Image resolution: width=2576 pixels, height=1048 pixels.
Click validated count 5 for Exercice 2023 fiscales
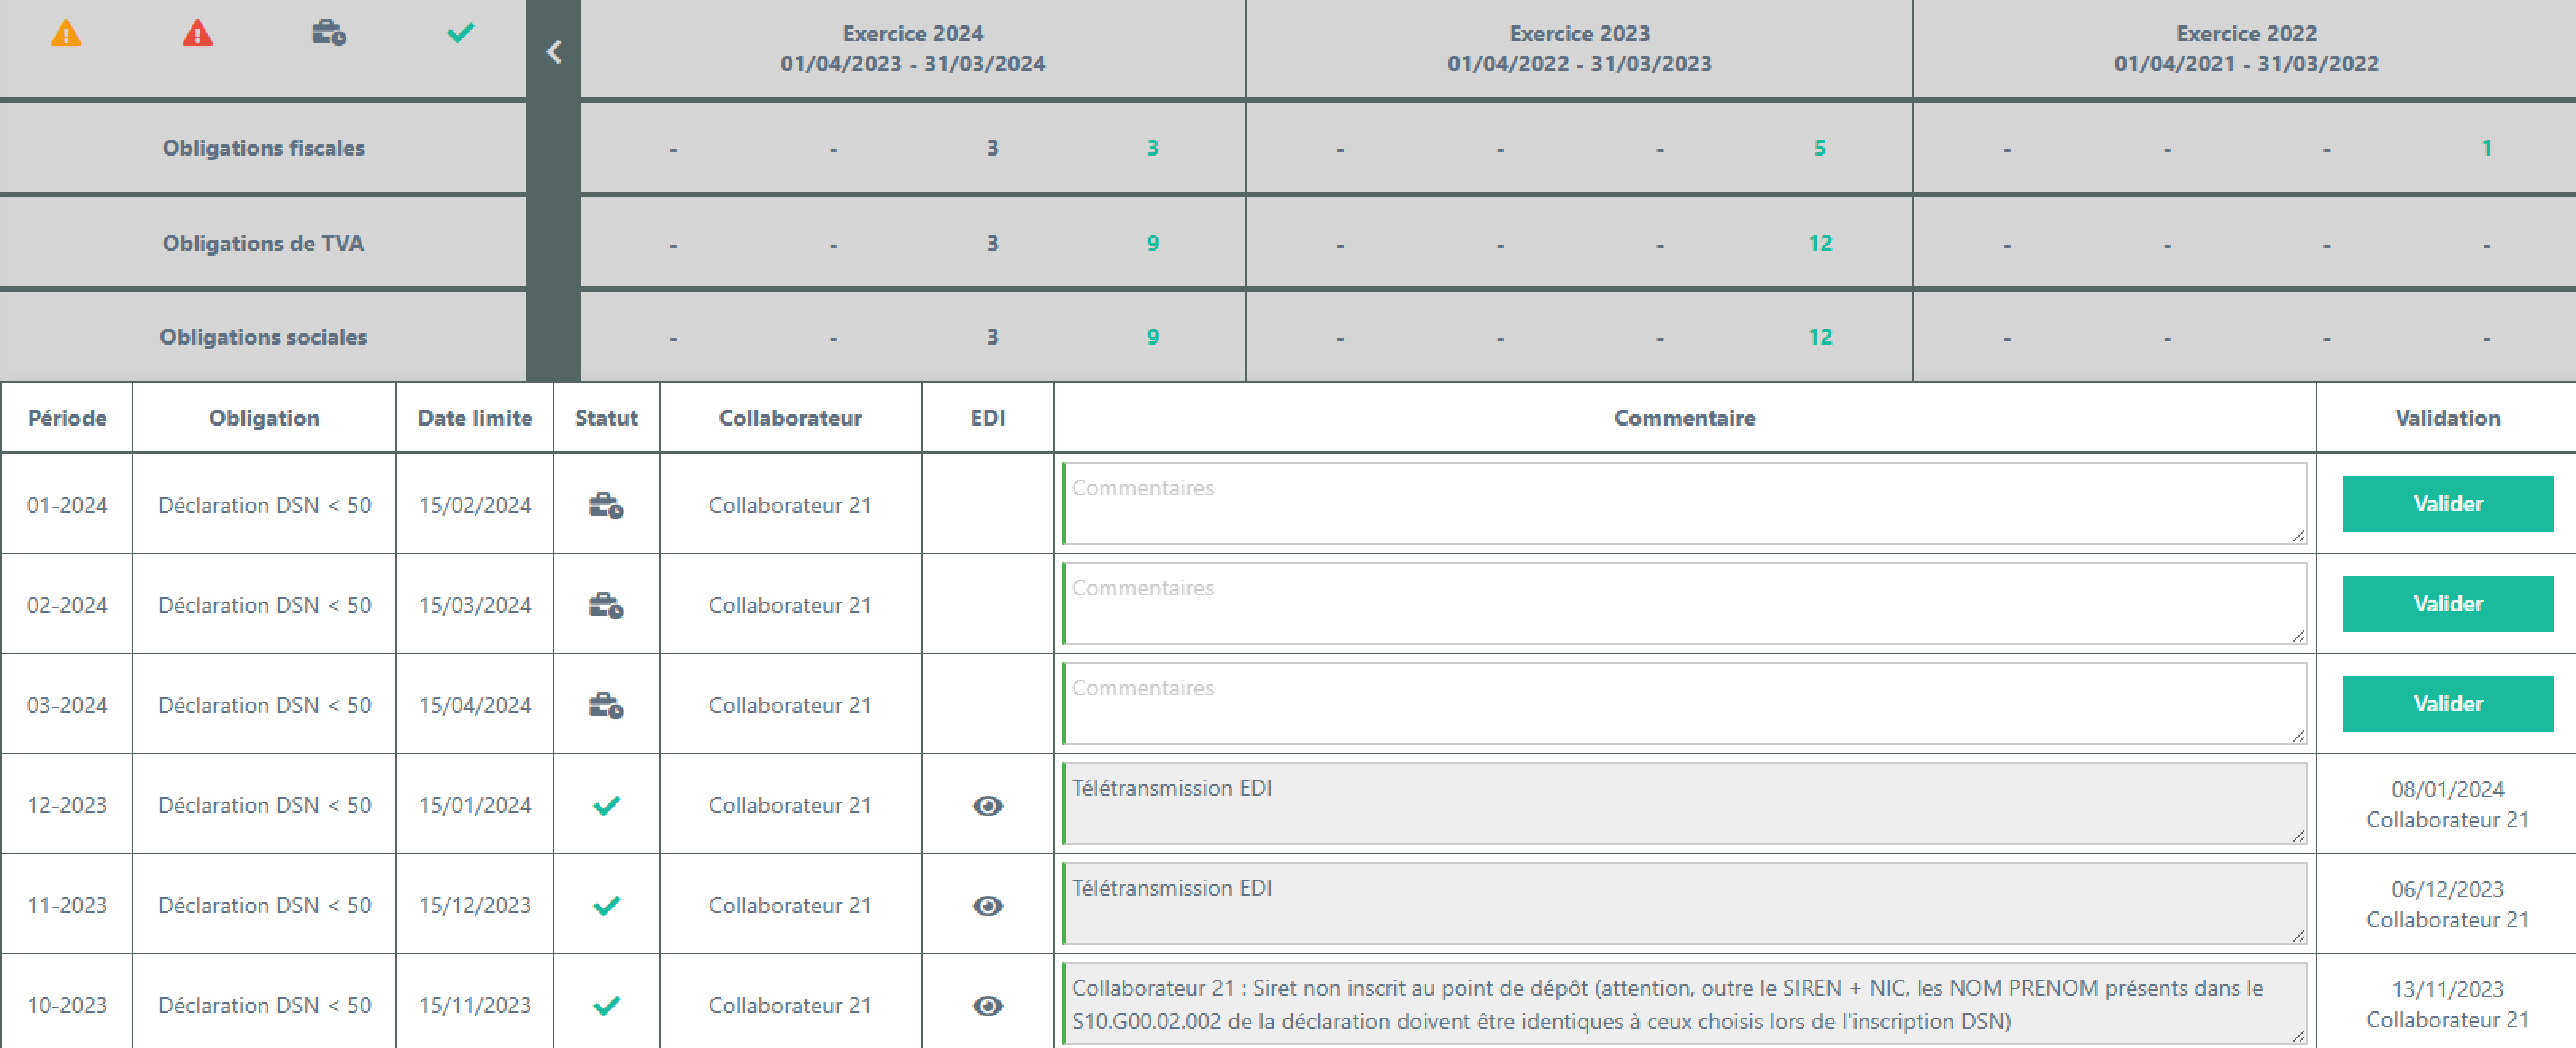point(1819,148)
